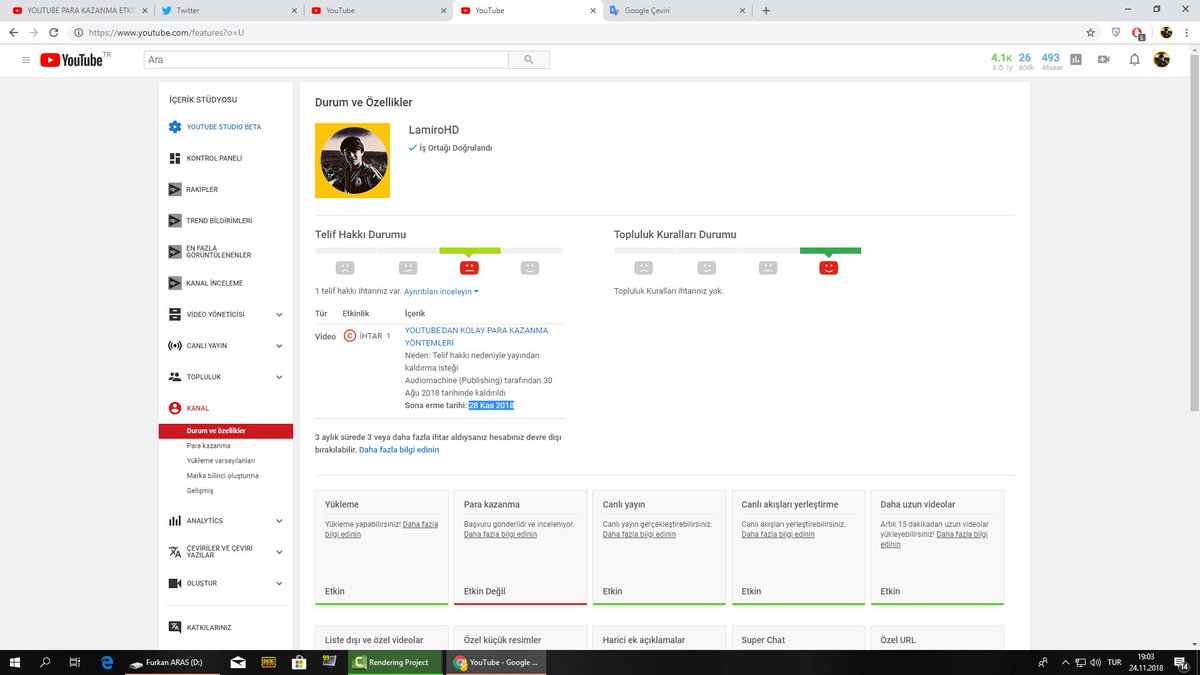Go back to the previous page
This screenshot has height=675, width=1200.
(x=13, y=32)
